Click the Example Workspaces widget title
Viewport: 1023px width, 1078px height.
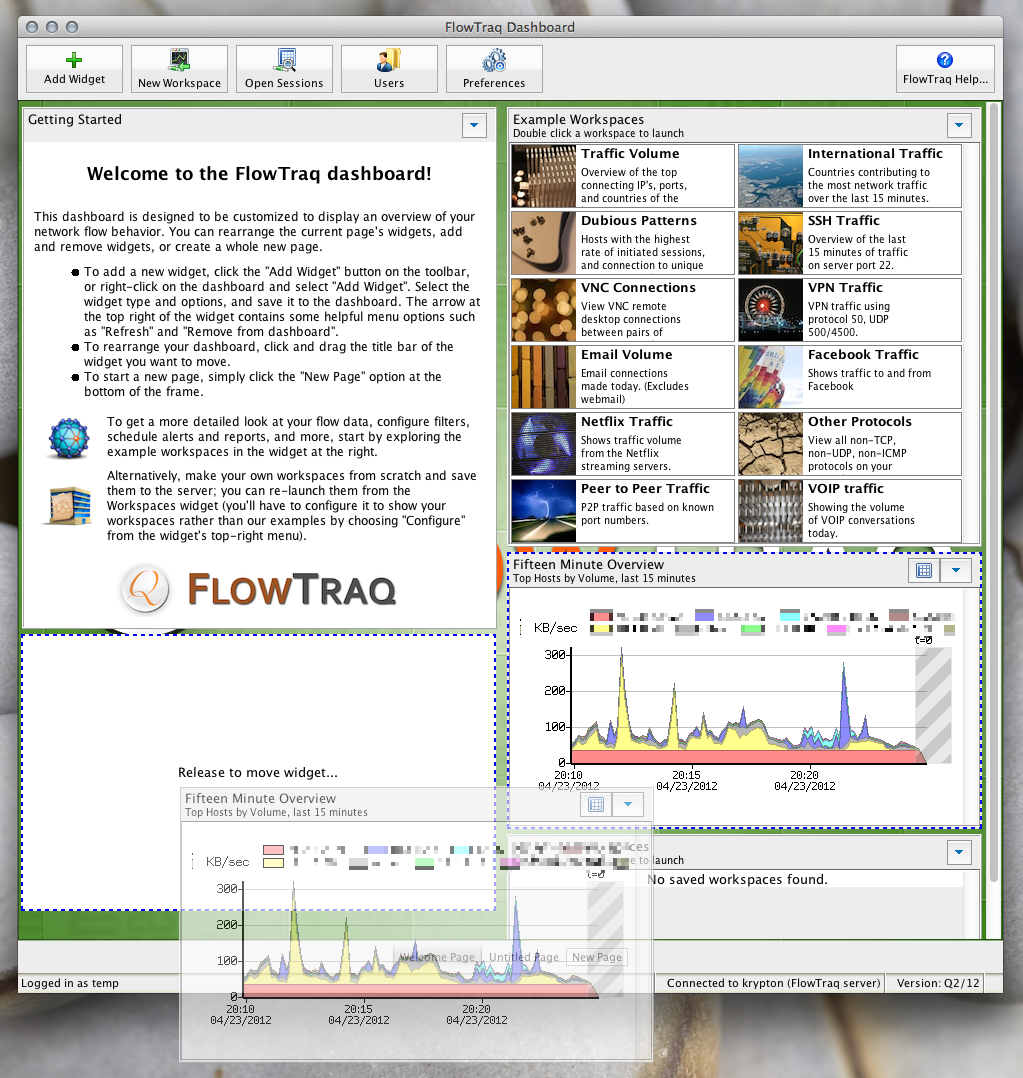(578, 120)
